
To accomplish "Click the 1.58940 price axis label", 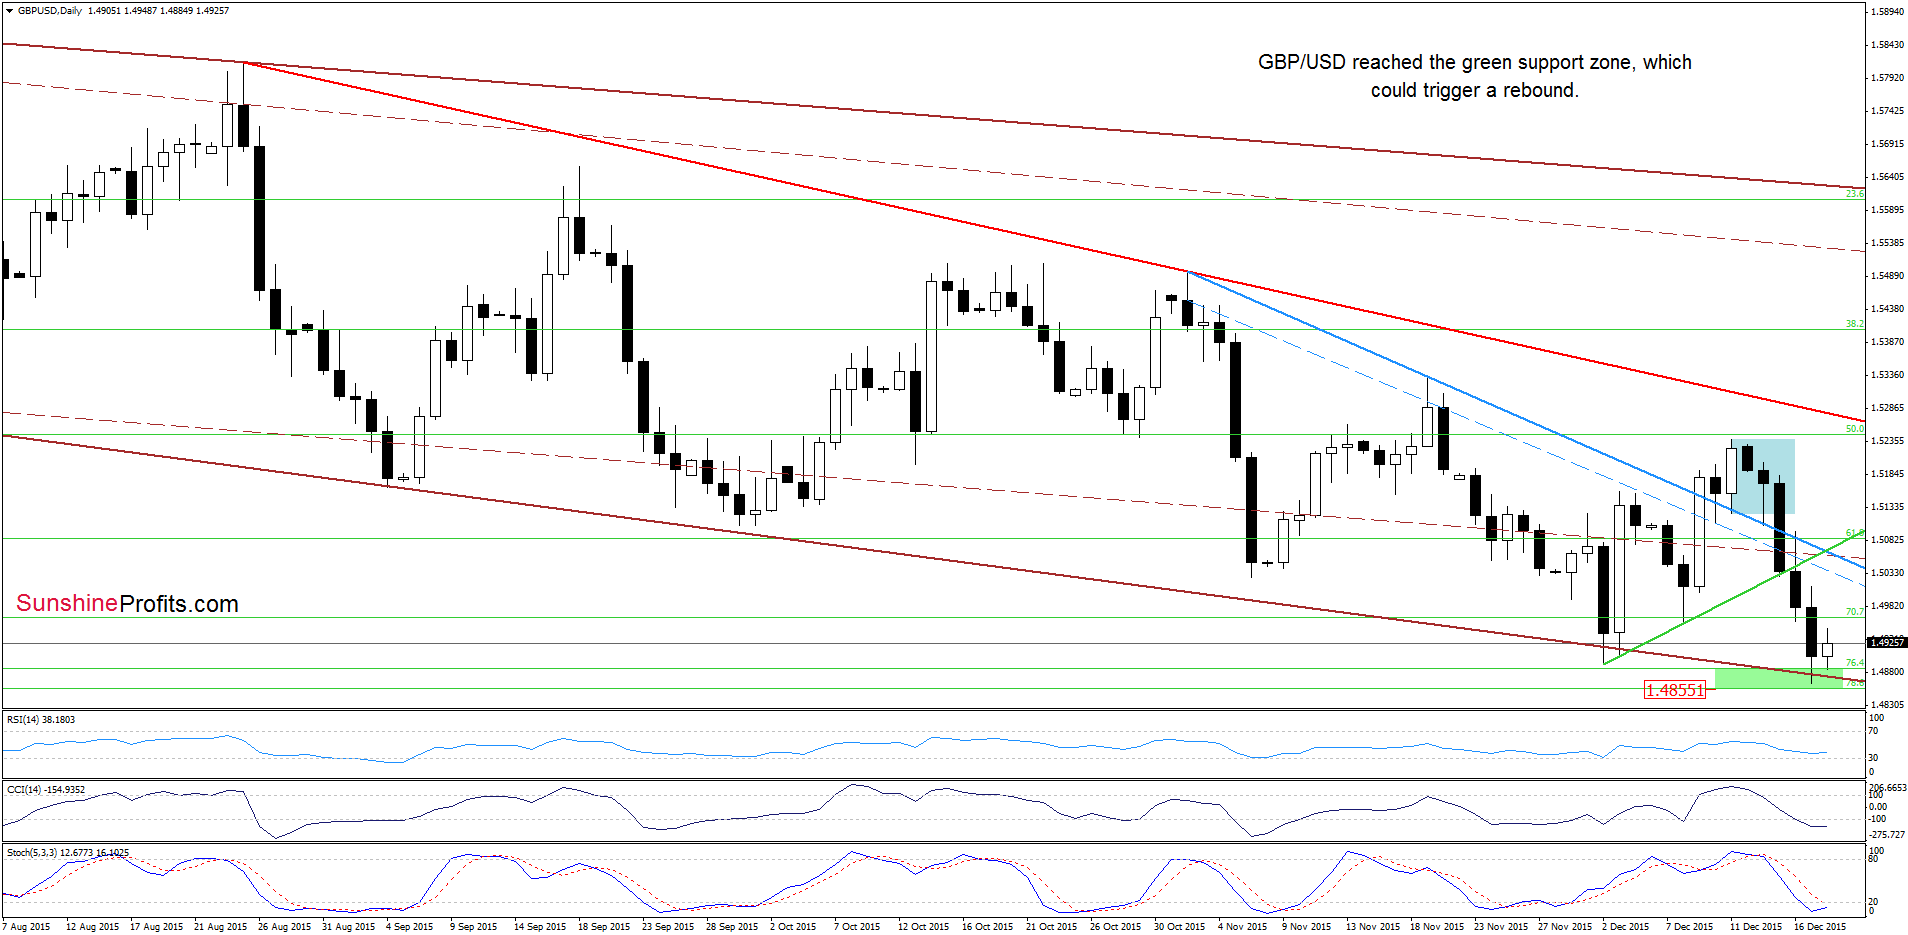I will 1887,12.
